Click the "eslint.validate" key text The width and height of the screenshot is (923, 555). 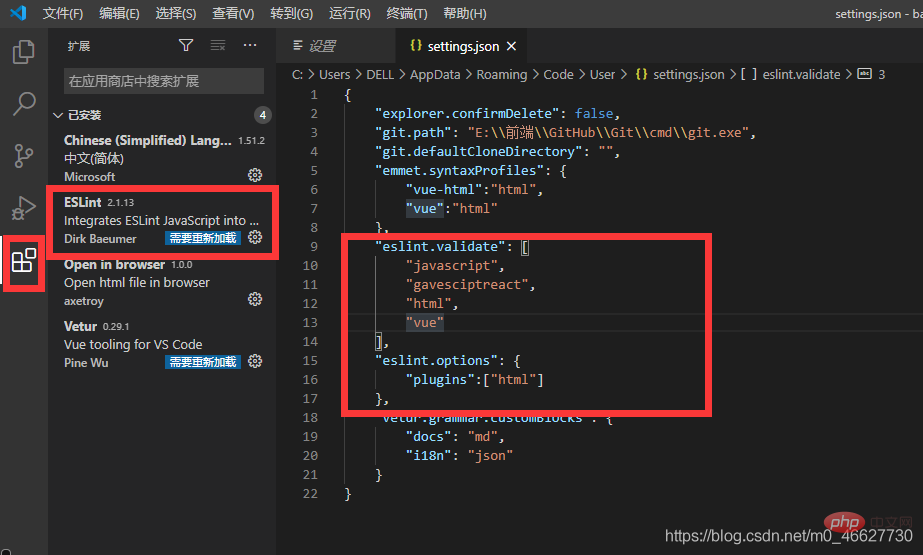click(440, 246)
